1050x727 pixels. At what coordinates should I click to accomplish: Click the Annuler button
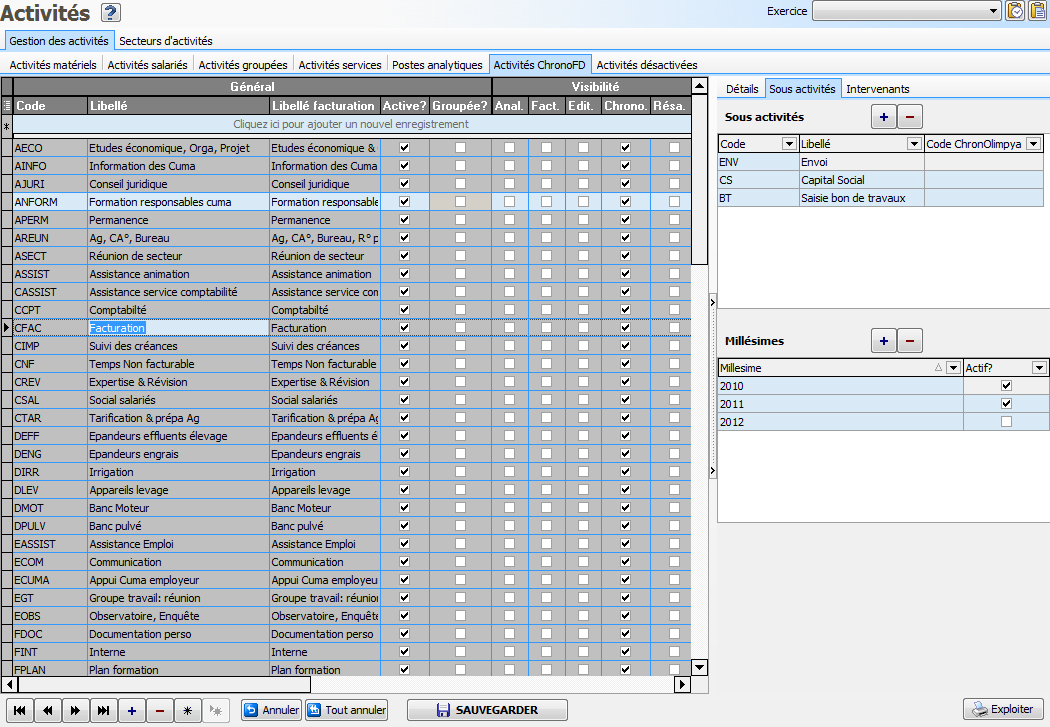click(271, 710)
